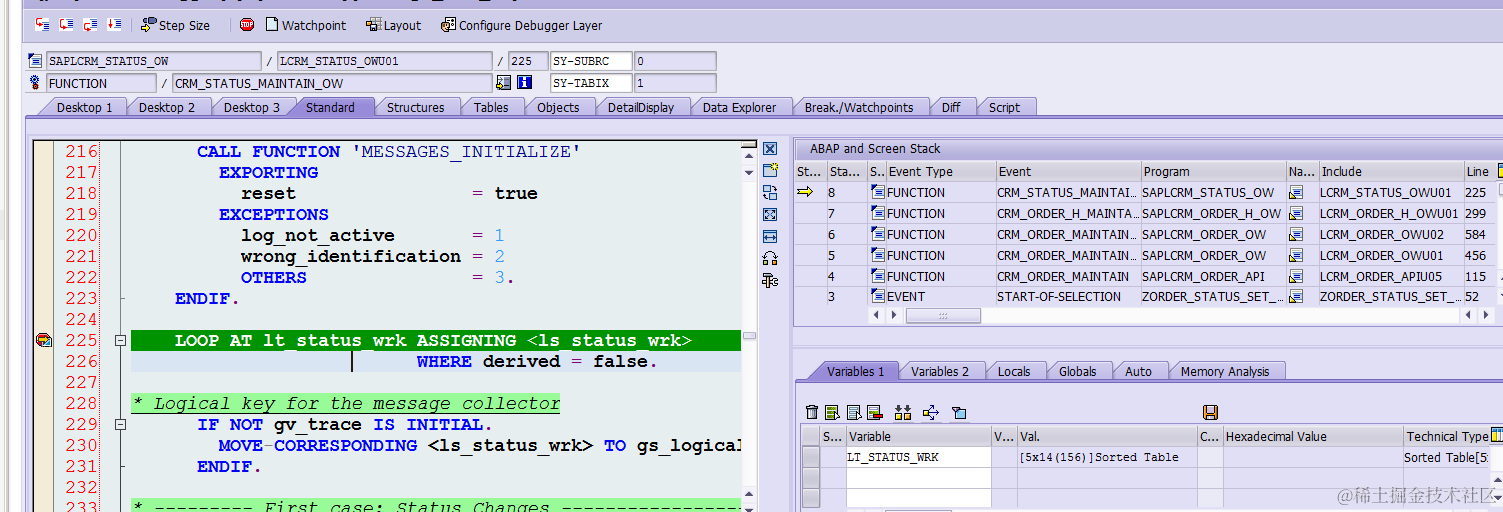Select the Structures tab
Viewport: 1503px width, 512px height.
[x=415, y=107]
